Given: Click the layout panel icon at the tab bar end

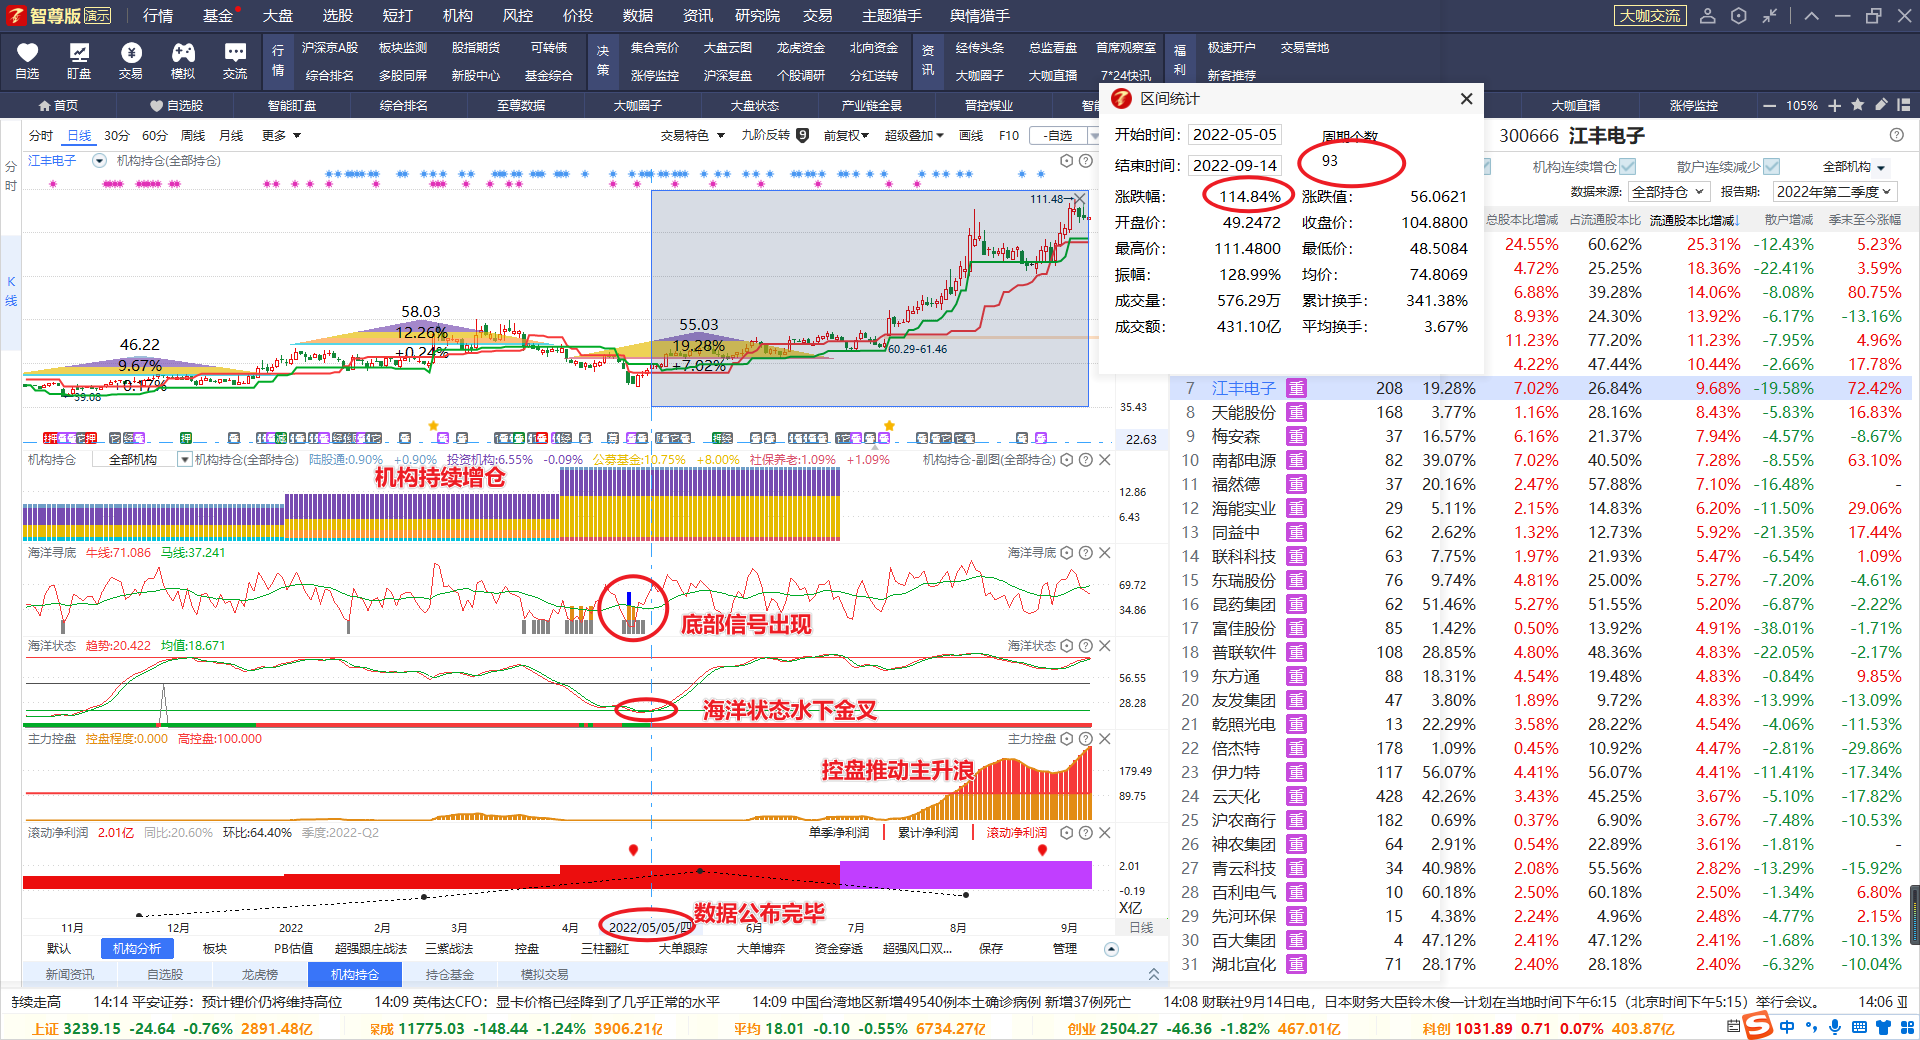Looking at the screenshot, I should point(1904,105).
